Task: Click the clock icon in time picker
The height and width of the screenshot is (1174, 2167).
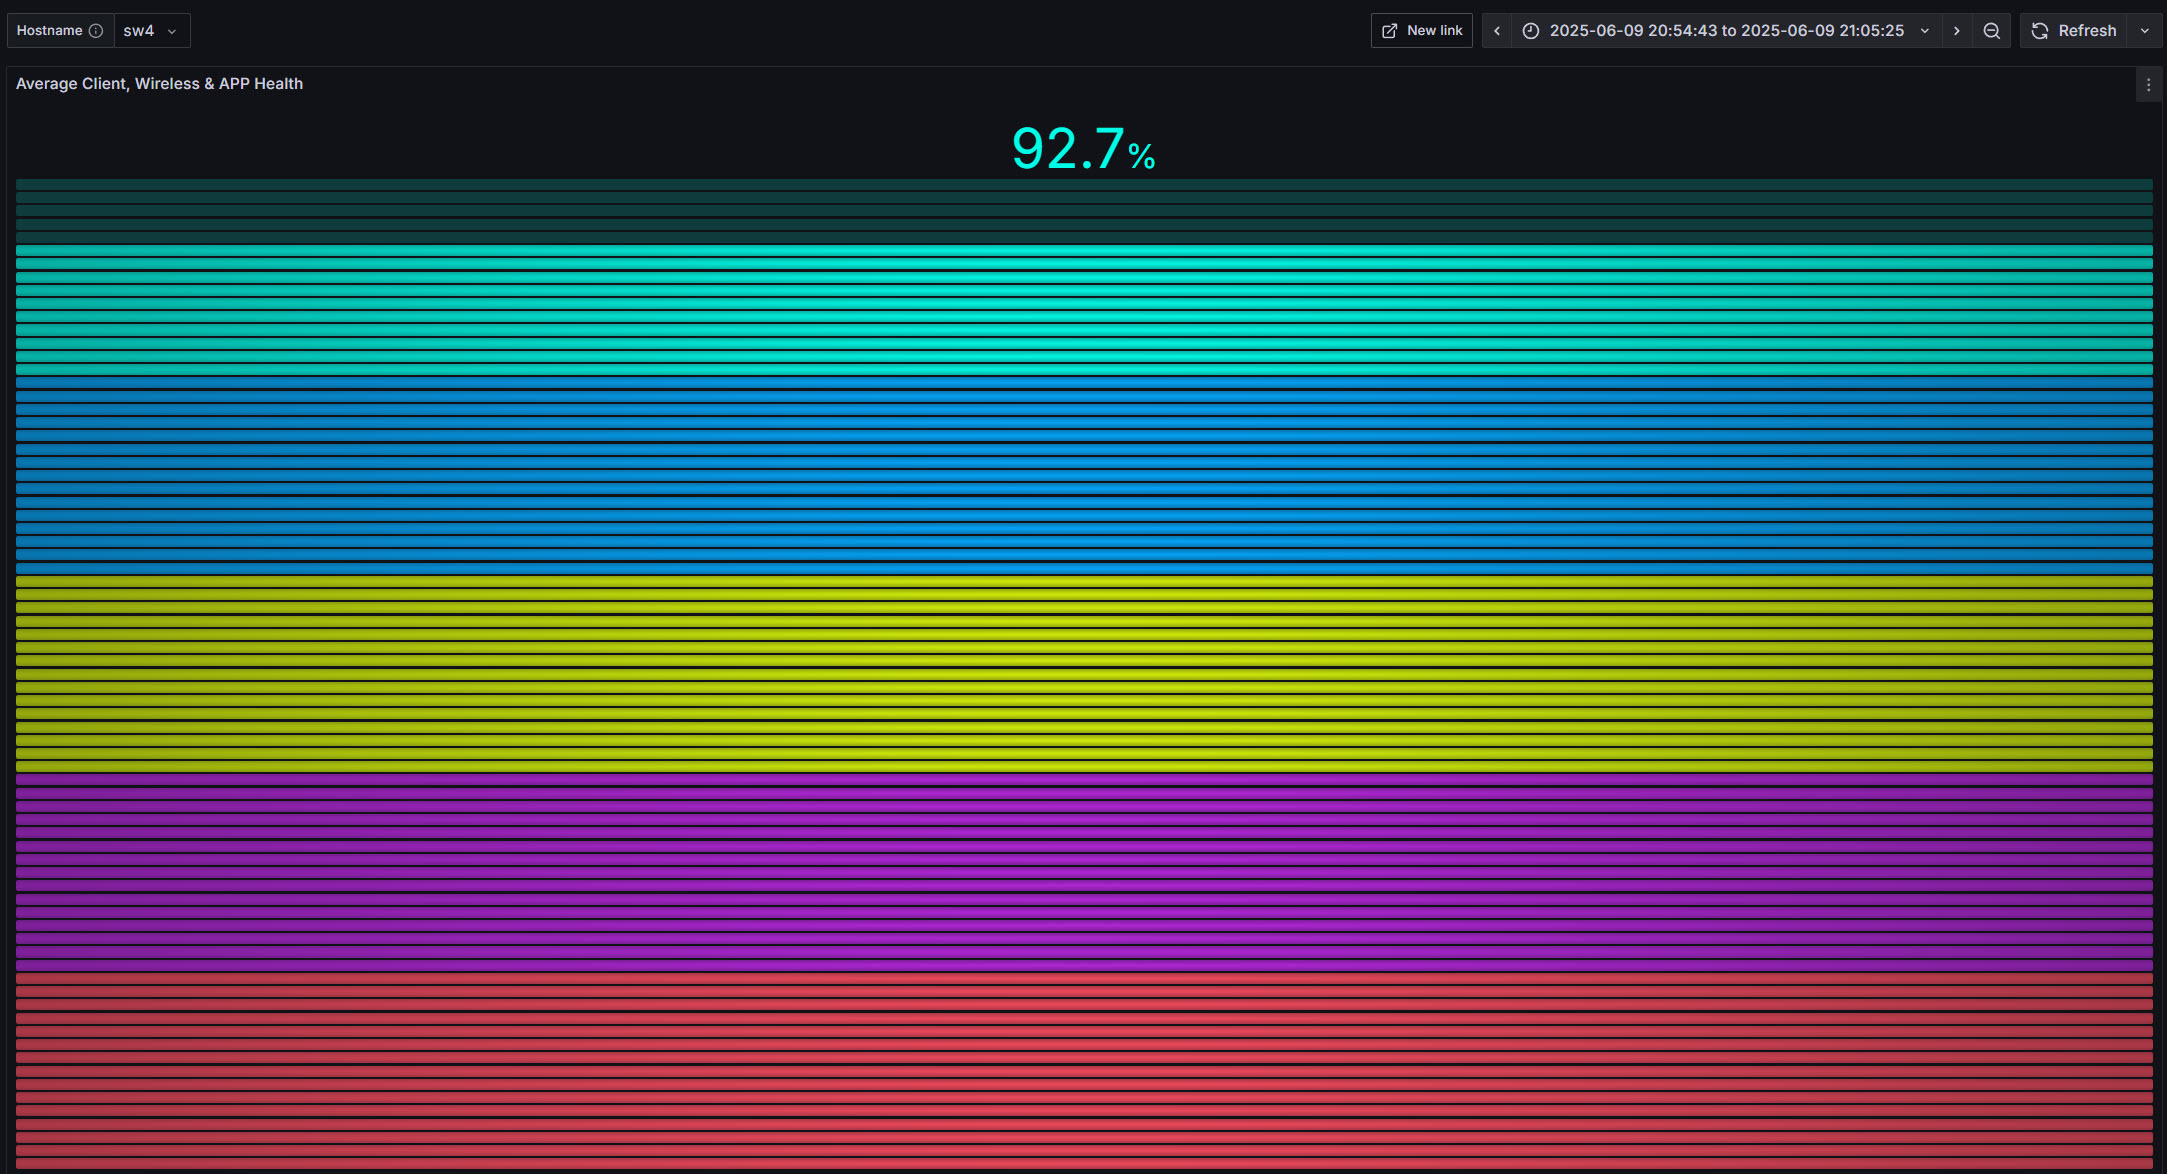Action: (1531, 31)
